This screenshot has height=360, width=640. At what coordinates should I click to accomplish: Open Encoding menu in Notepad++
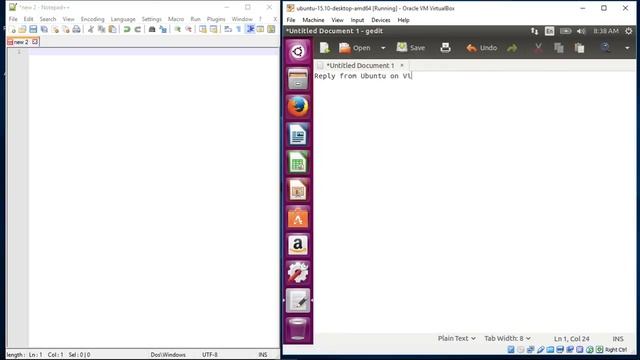[92, 19]
